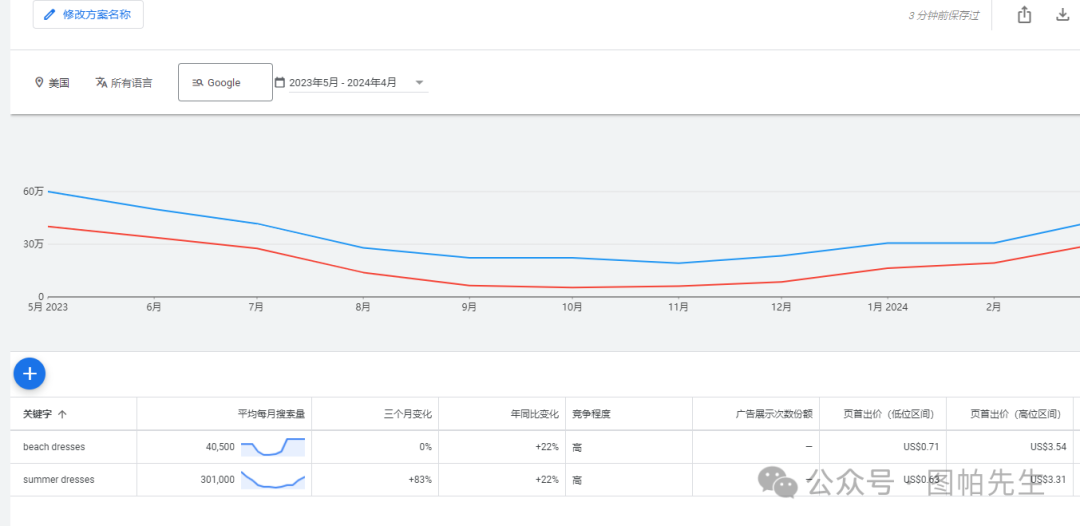The width and height of the screenshot is (1080, 526).
Task: Click the 修改方案名称 button
Action: [88, 15]
